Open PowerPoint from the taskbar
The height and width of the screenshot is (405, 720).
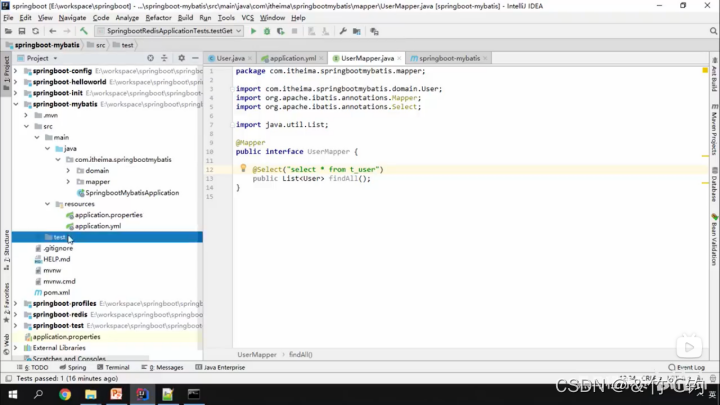pos(116,394)
